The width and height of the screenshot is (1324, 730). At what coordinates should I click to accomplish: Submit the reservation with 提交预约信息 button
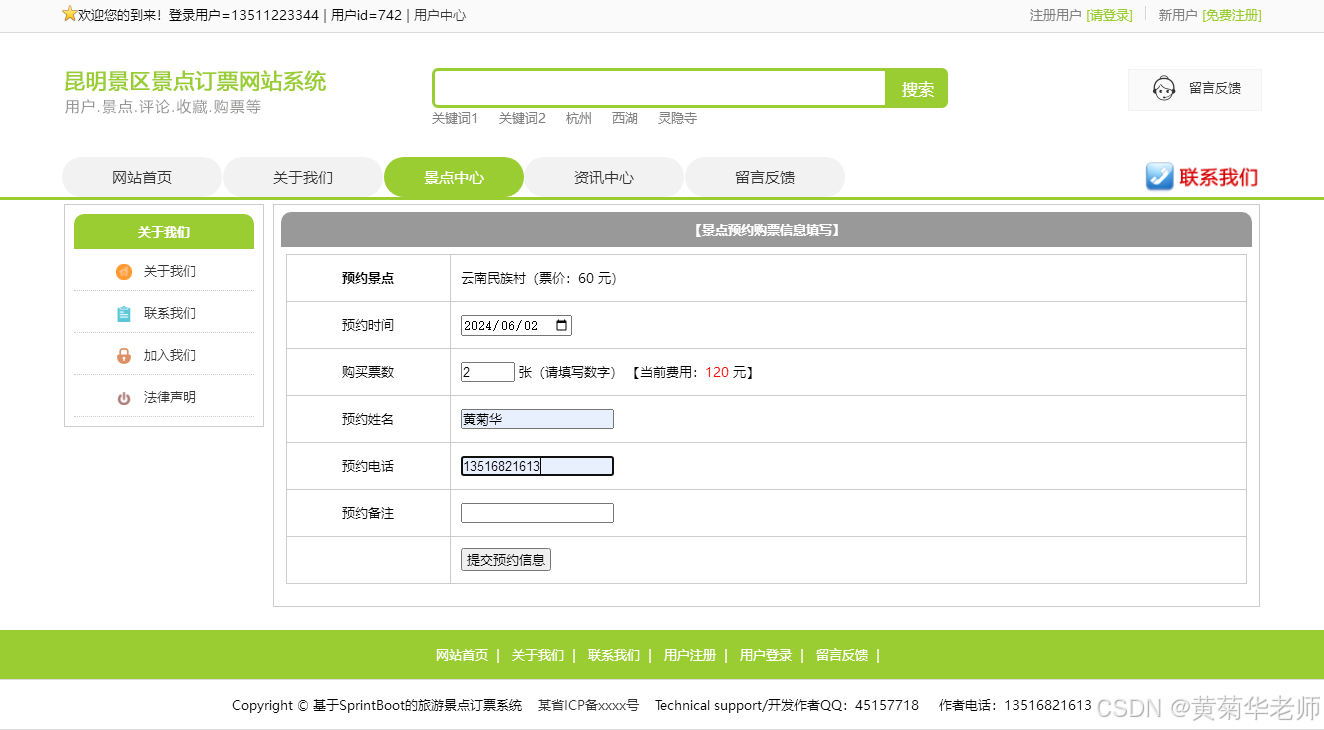[505, 559]
